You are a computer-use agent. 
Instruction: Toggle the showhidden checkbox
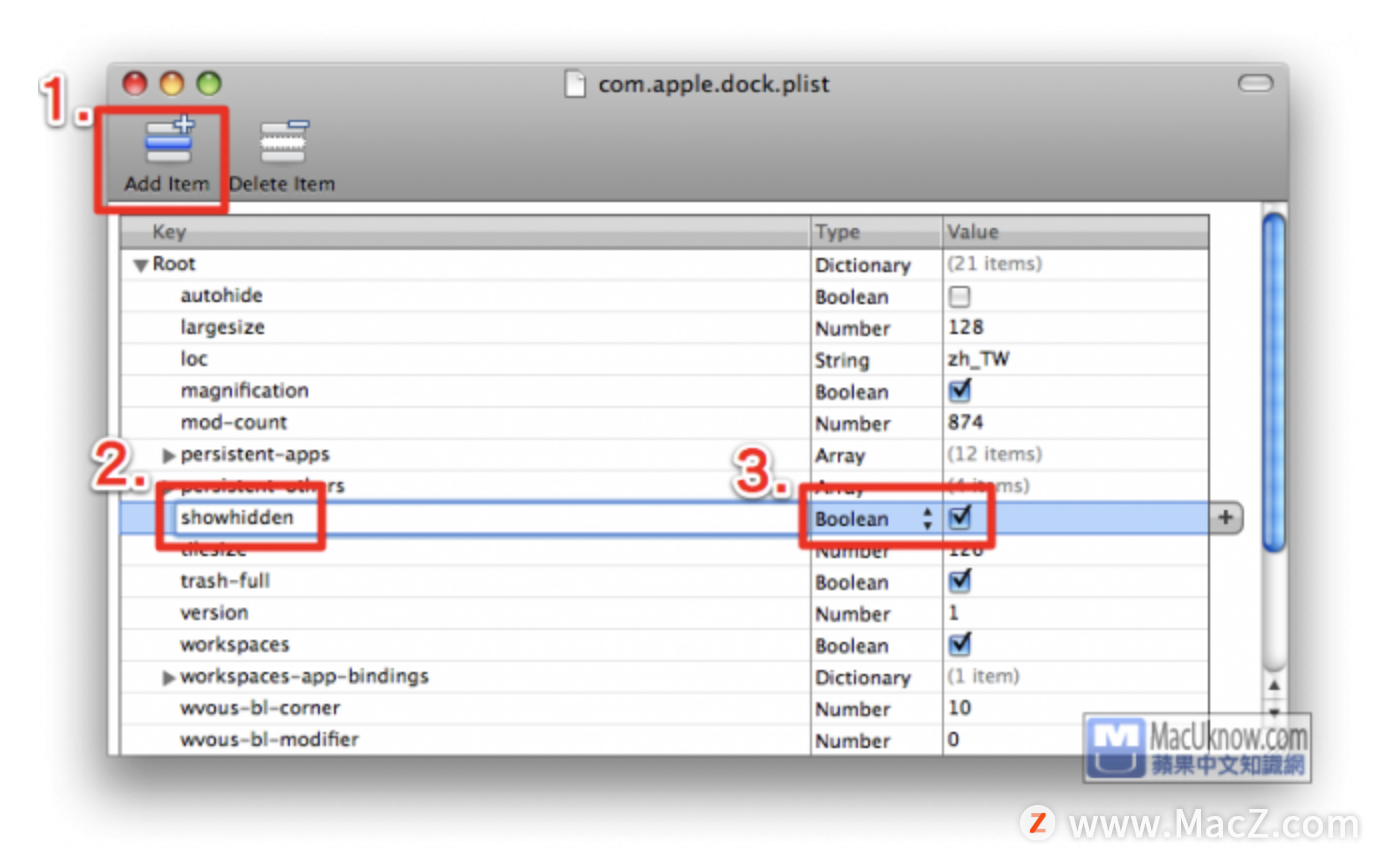[960, 517]
